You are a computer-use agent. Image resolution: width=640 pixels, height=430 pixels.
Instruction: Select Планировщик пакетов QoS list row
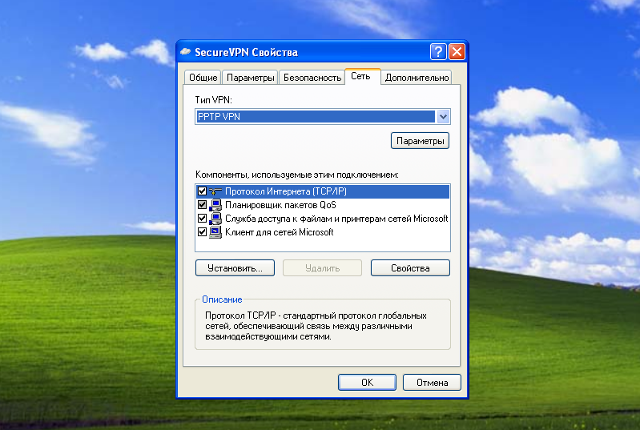(322, 205)
